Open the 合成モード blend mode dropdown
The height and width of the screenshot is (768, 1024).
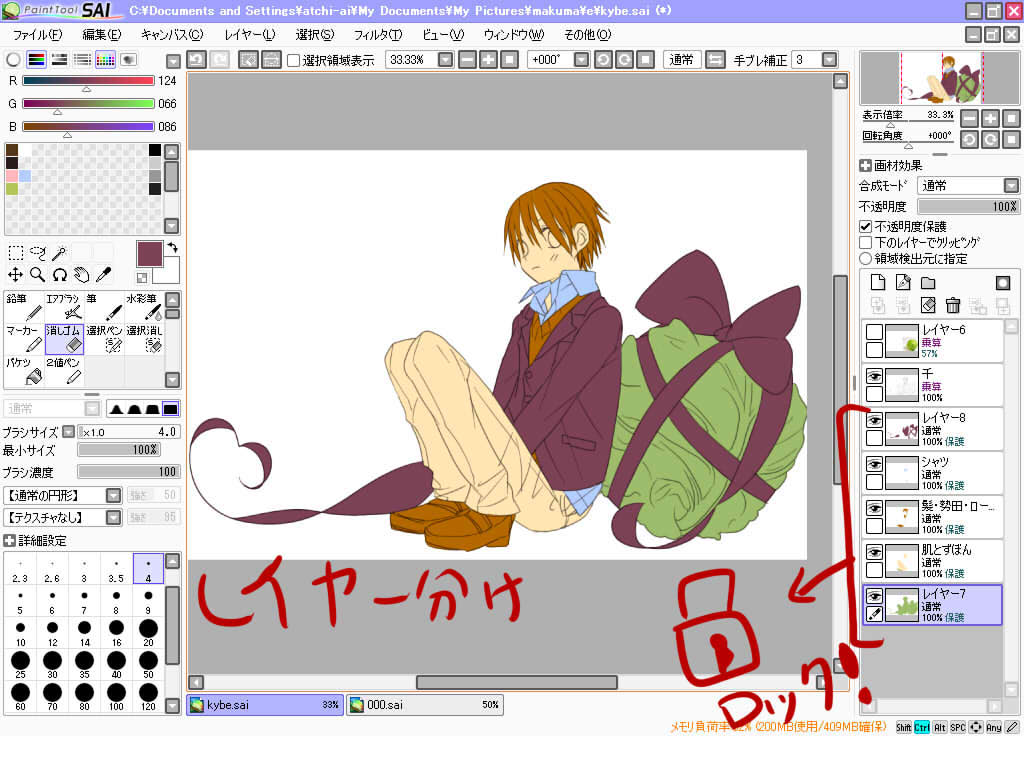click(x=1011, y=185)
